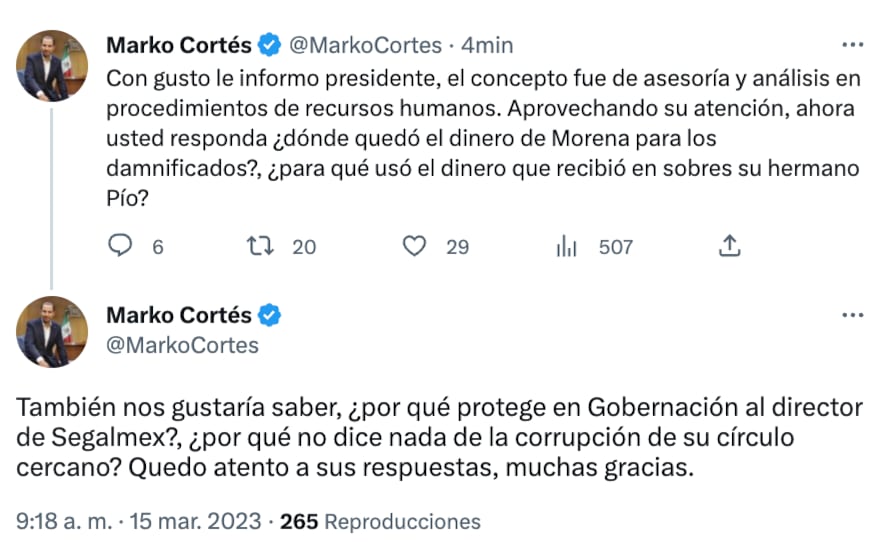The width and height of the screenshot is (884, 542).
Task: Open view analytics bar-chart icon
Action: click(567, 246)
